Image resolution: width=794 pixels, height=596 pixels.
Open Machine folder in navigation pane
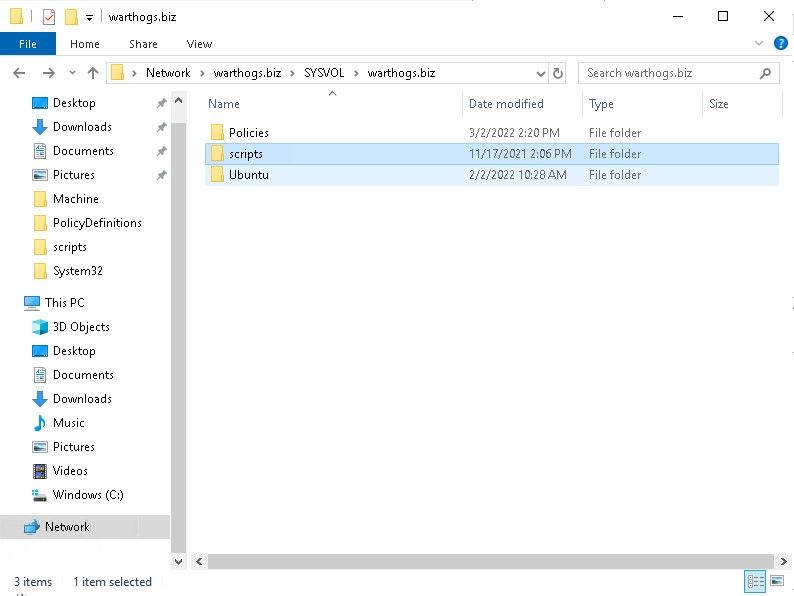[x=75, y=199]
